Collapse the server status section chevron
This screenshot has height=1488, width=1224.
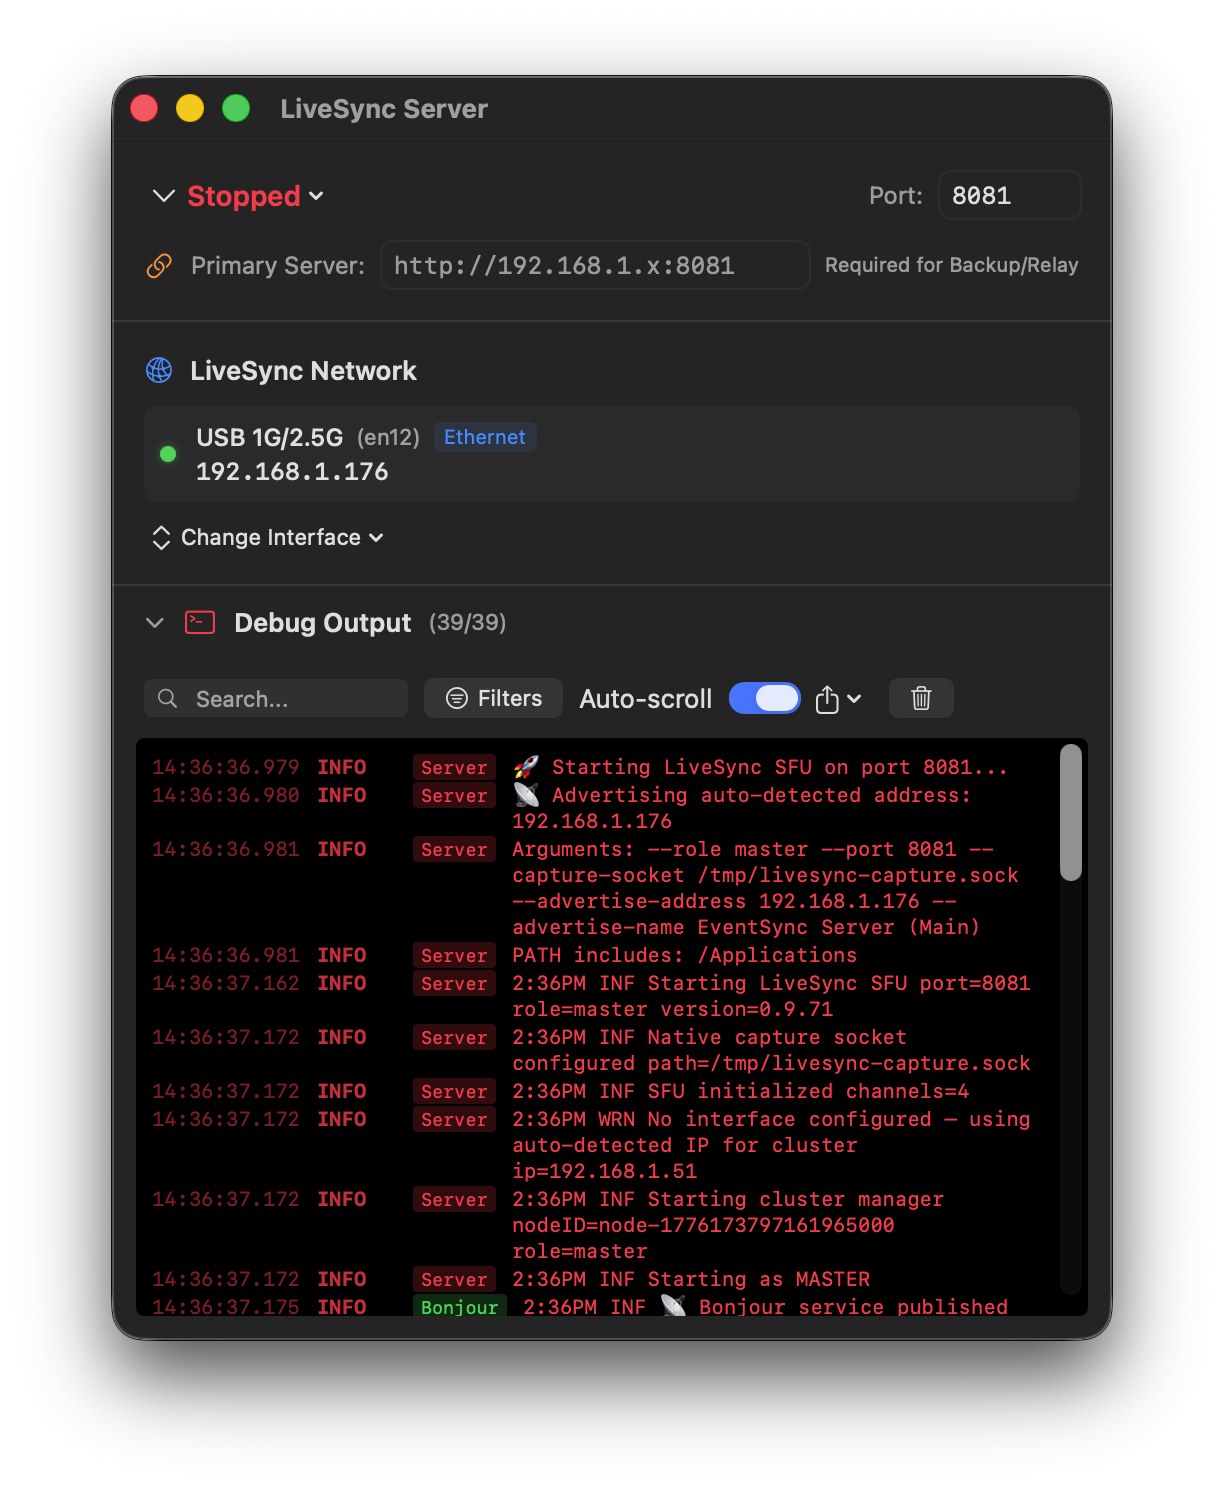coord(163,196)
